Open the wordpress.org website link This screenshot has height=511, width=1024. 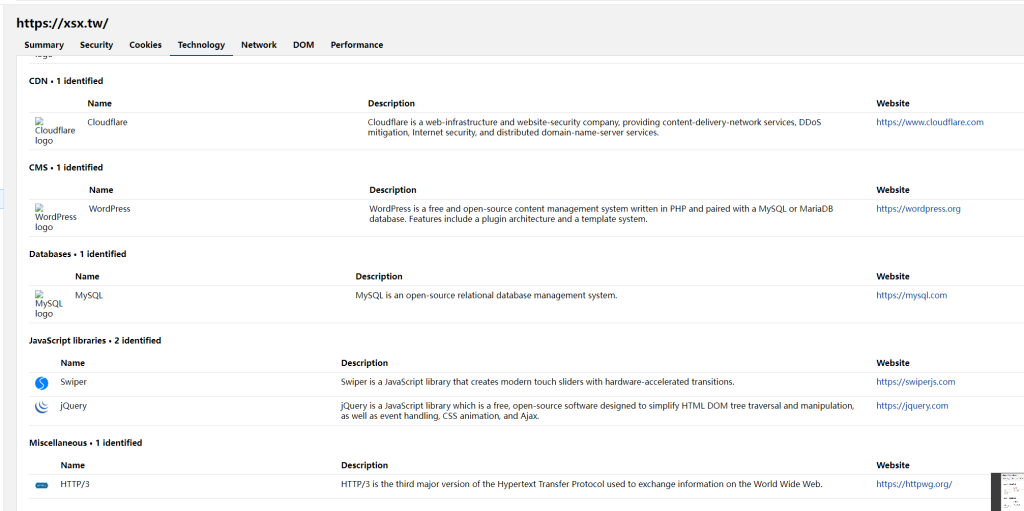[918, 209]
